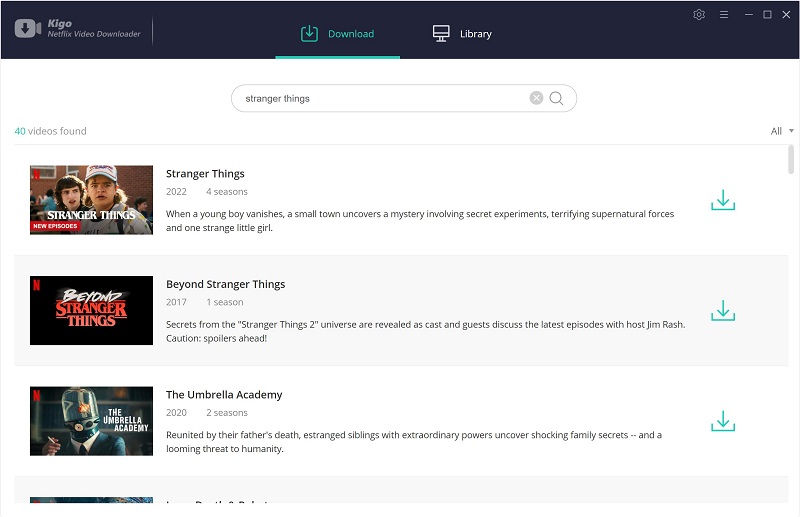
Task: Click the Kigo video downloader logo icon
Action: (x=28, y=29)
